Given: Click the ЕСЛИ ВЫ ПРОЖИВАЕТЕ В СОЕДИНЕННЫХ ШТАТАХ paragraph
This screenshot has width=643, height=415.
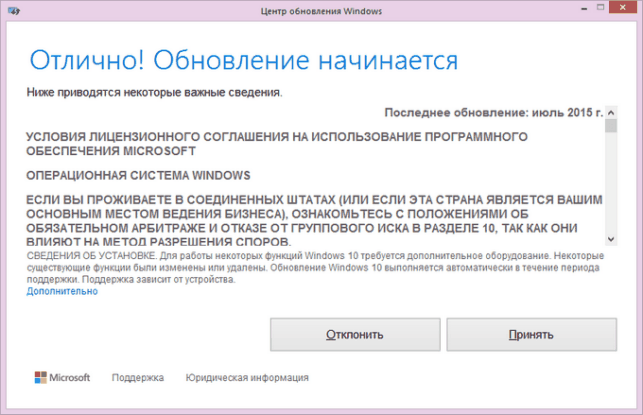Looking at the screenshot, I should click(314, 220).
